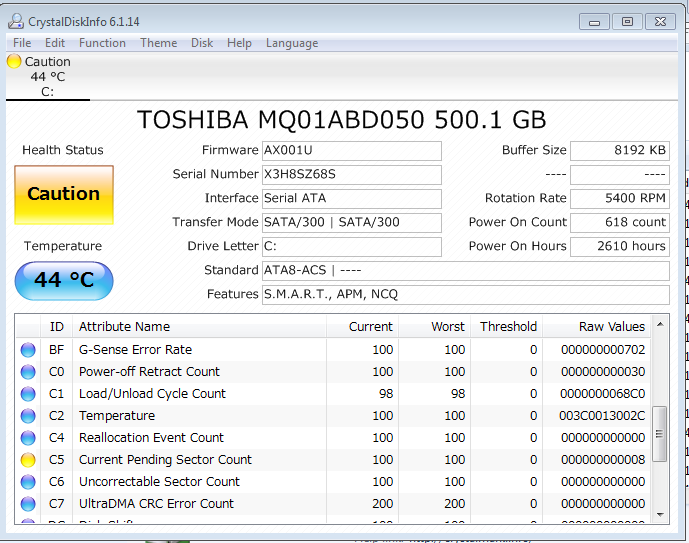This screenshot has width=689, height=543.
Task: Click the Power On Count value 618 count
Action: [620, 223]
